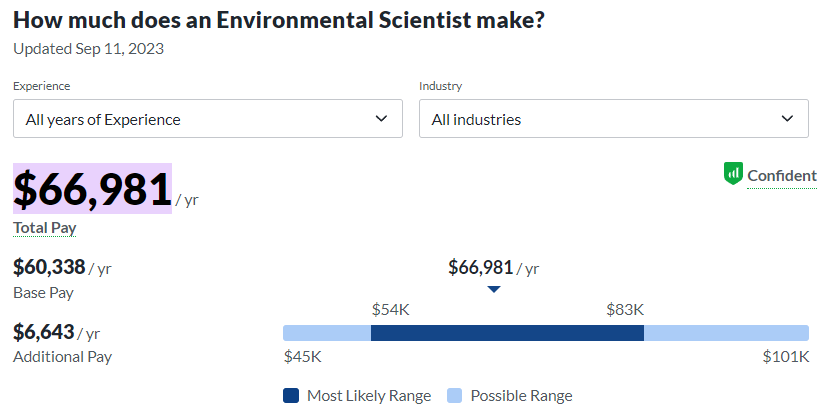Click the $66,981 label above the bar
834x414 pixels.
(x=481, y=267)
